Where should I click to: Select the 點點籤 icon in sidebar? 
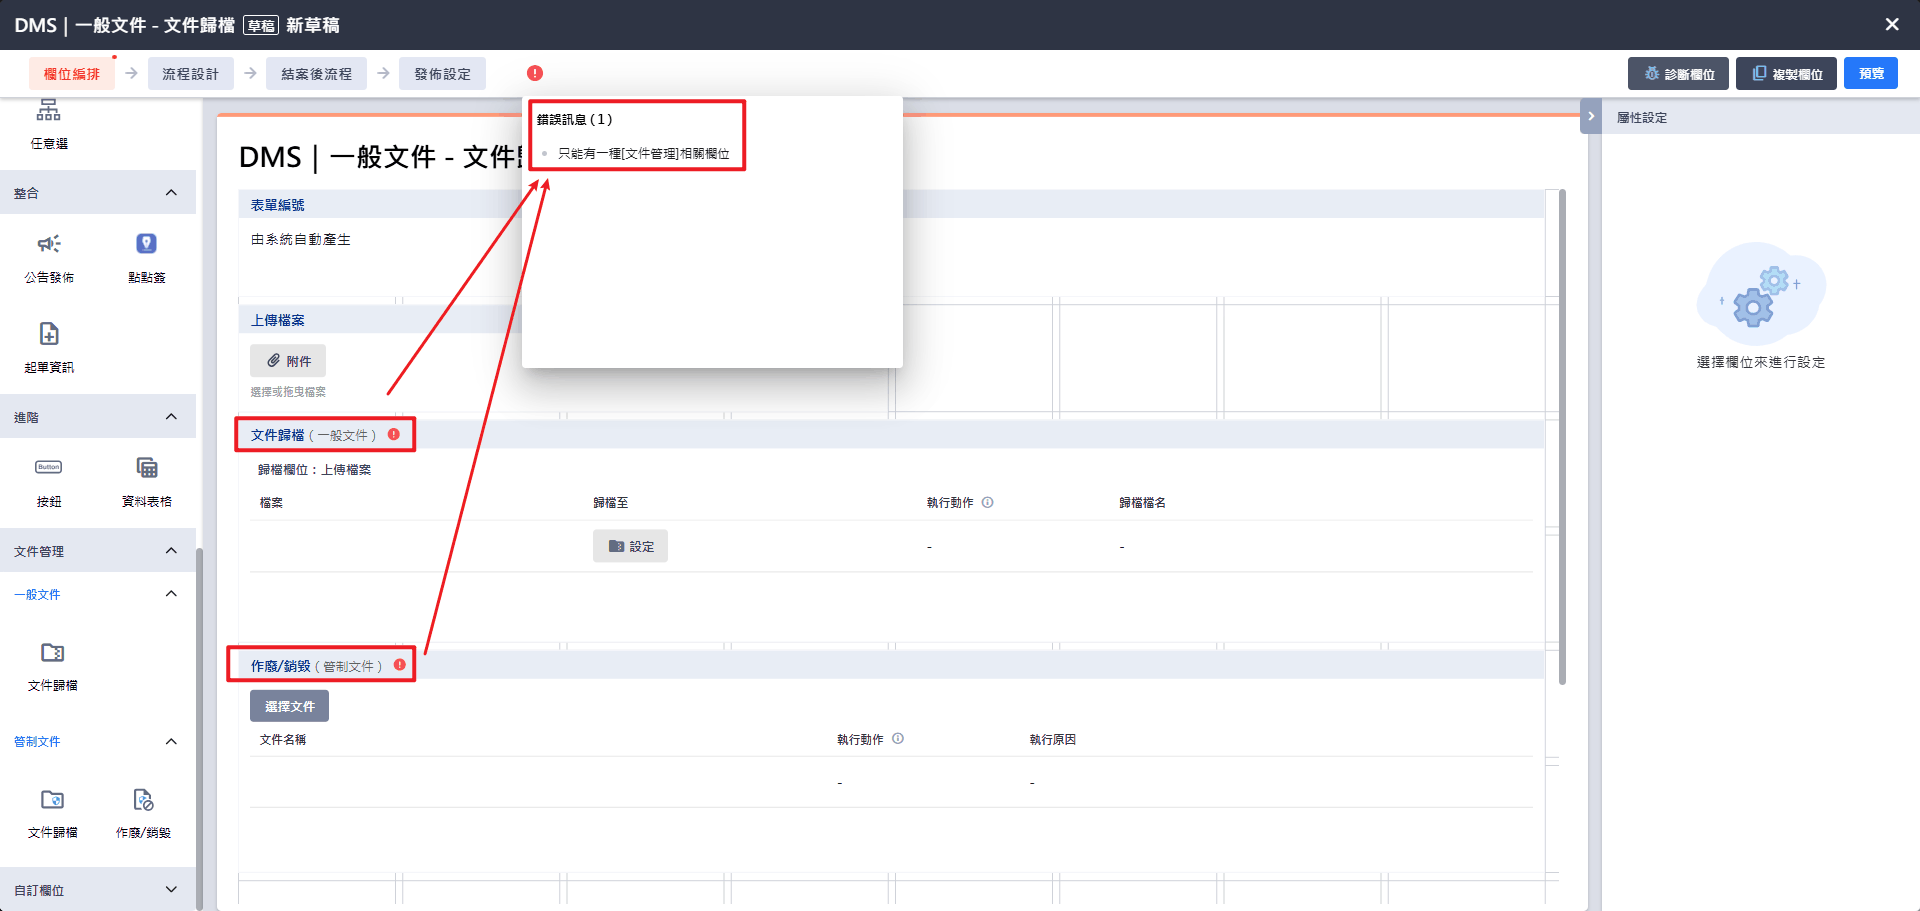(x=146, y=245)
